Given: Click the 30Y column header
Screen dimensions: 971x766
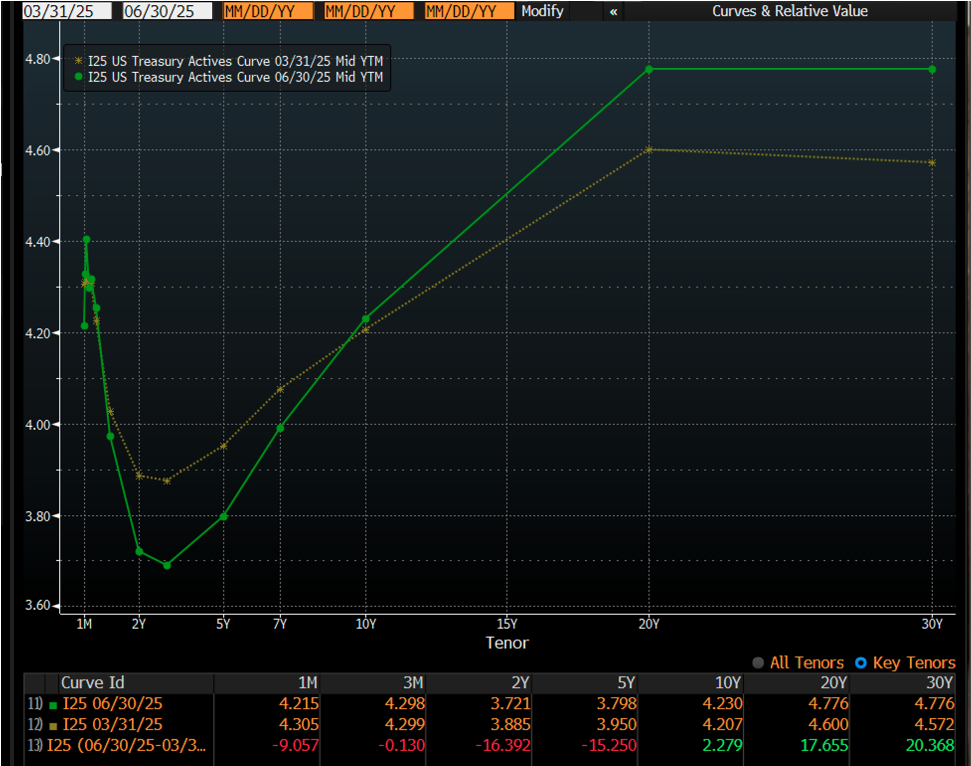Looking at the screenshot, I should click(x=939, y=682).
